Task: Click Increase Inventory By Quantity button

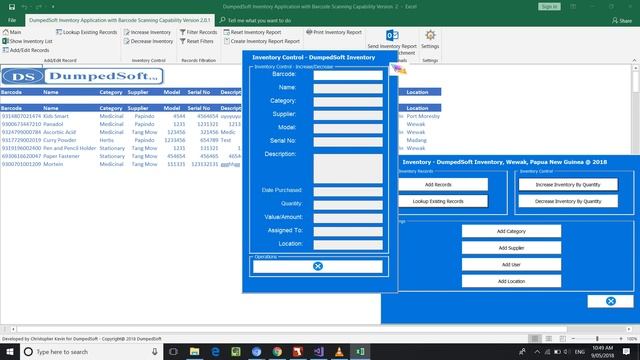Action: (568, 184)
